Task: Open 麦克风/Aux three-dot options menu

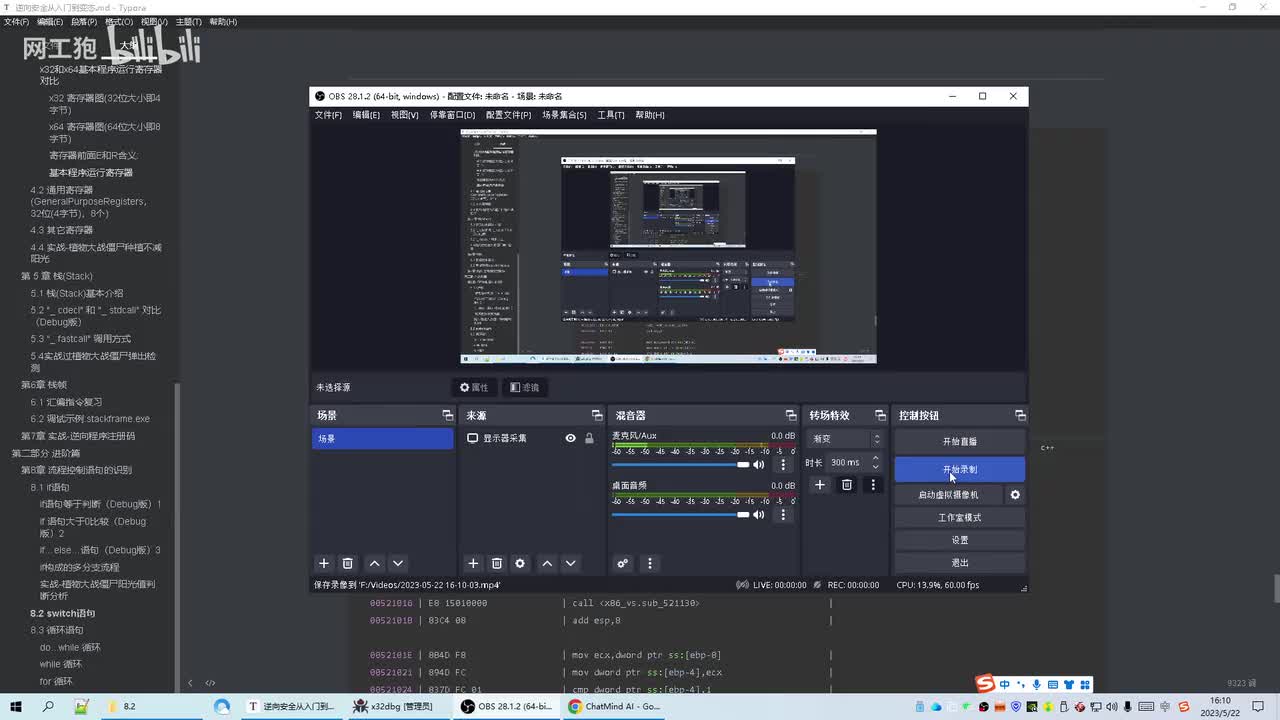Action: tap(783, 465)
